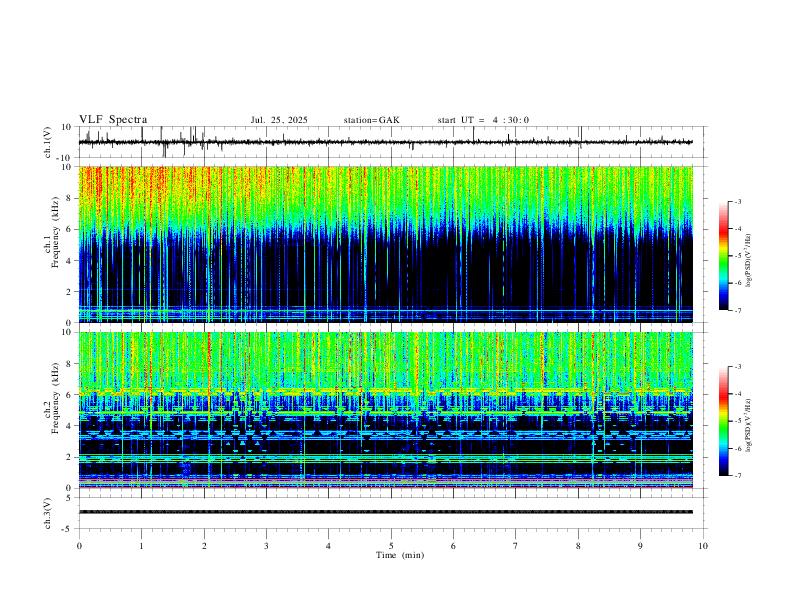Viewport: 792px width, 612px height.
Task: Click the "5" tick on the Time axis
Action: (x=391, y=546)
